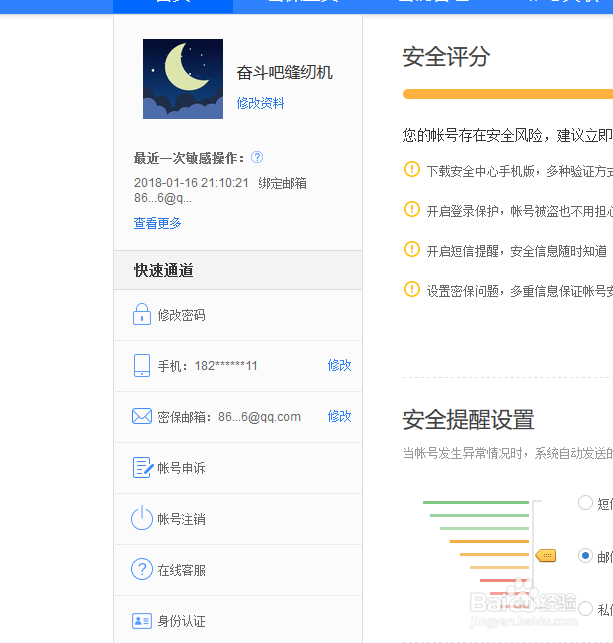Click 修改 link next to phone number
613x643 pixels.
point(340,366)
